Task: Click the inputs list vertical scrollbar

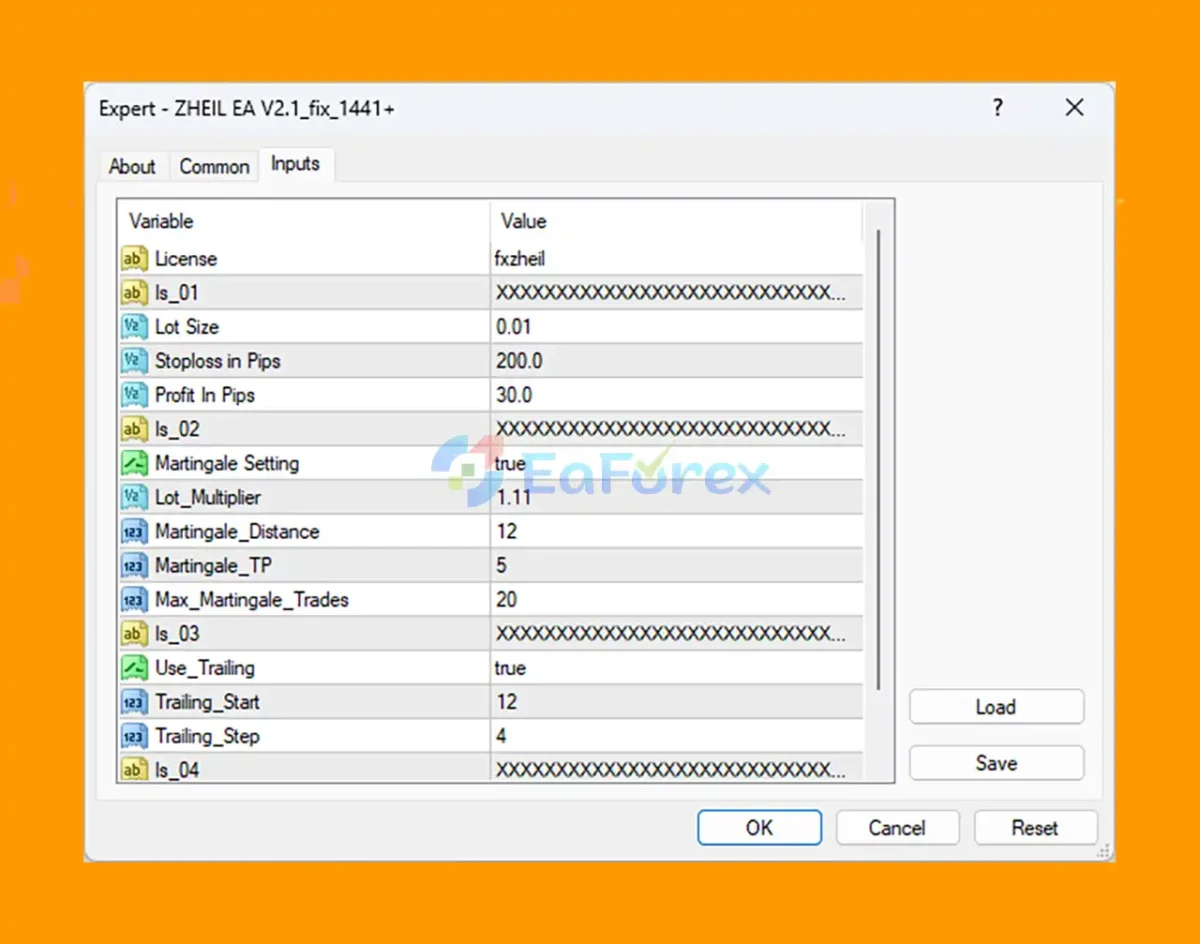Action: point(878,460)
